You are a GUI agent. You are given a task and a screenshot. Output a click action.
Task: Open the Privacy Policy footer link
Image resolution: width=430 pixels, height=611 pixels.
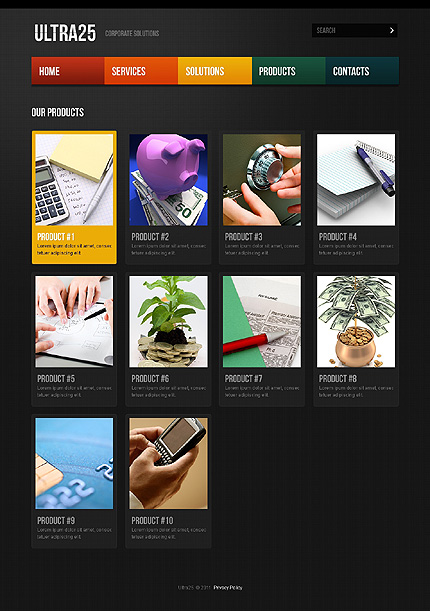pyautogui.click(x=228, y=587)
